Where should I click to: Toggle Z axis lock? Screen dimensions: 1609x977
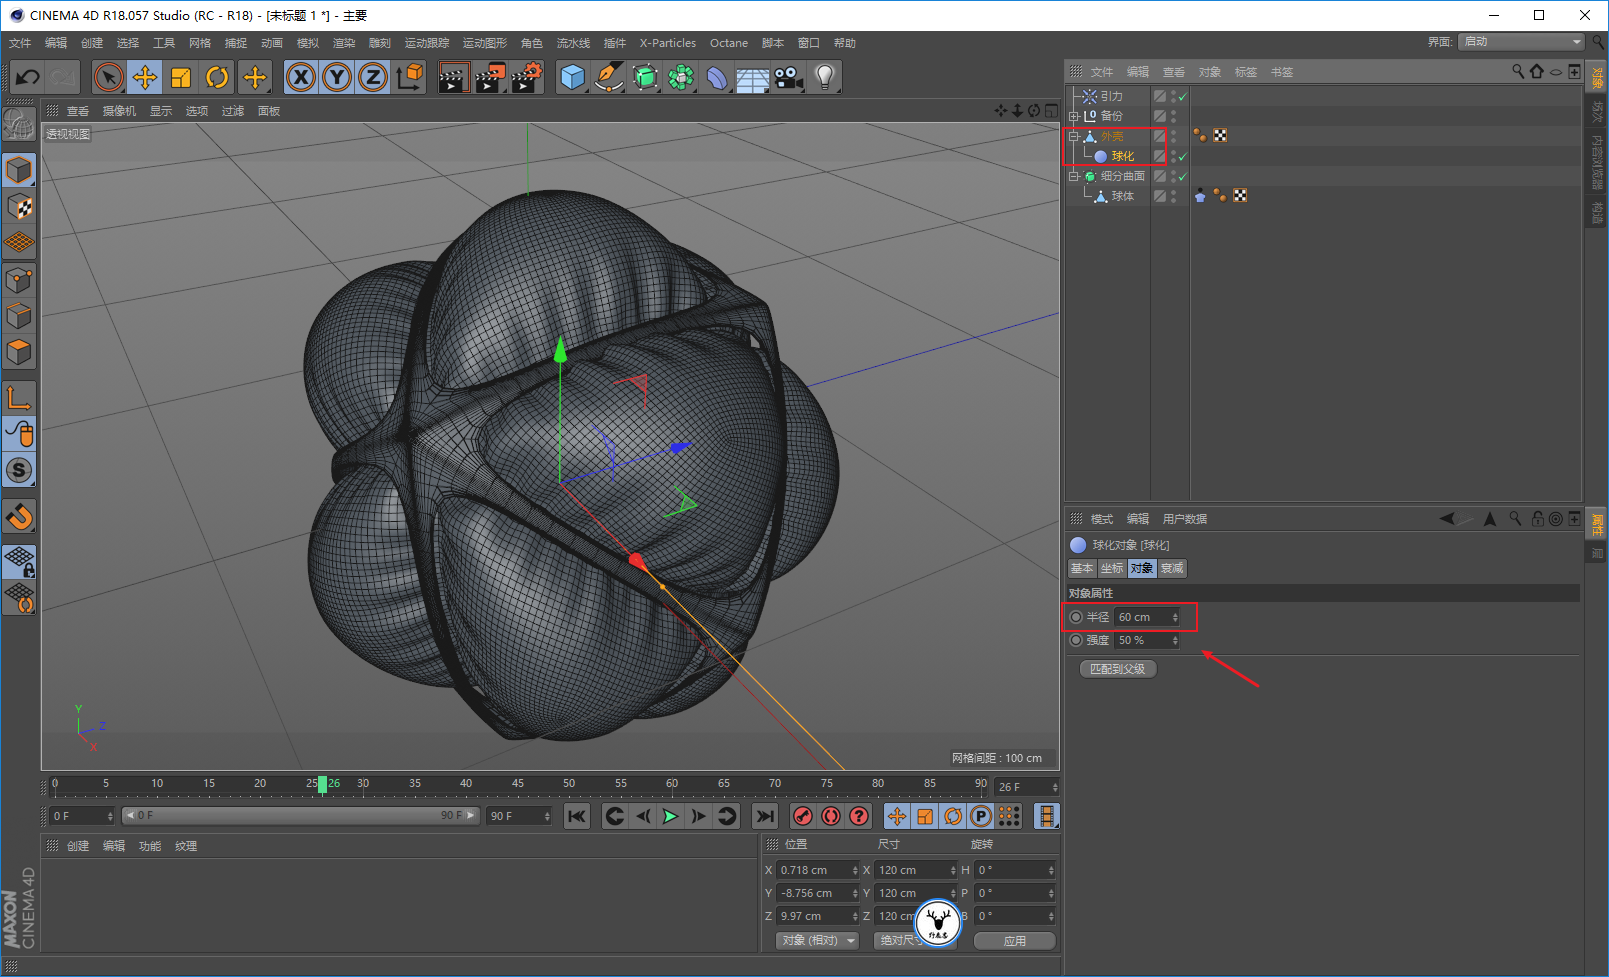[373, 77]
